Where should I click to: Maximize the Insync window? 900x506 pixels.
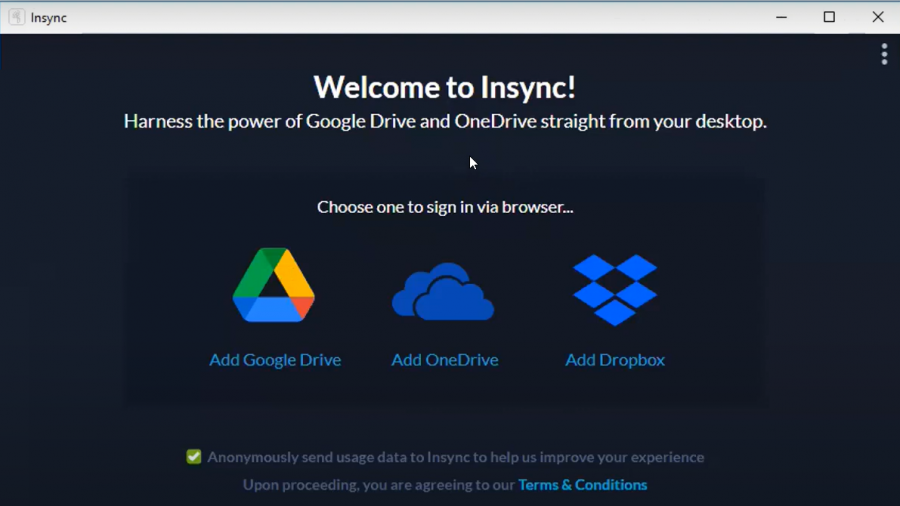tap(829, 17)
